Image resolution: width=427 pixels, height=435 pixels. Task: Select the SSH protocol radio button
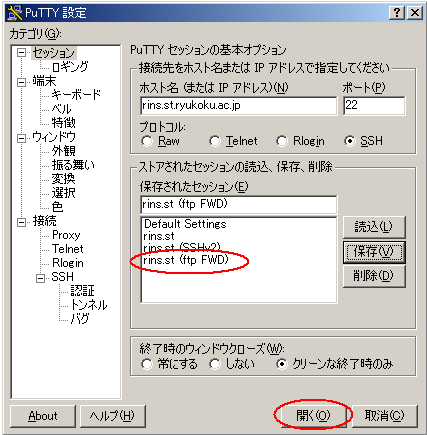click(350, 141)
